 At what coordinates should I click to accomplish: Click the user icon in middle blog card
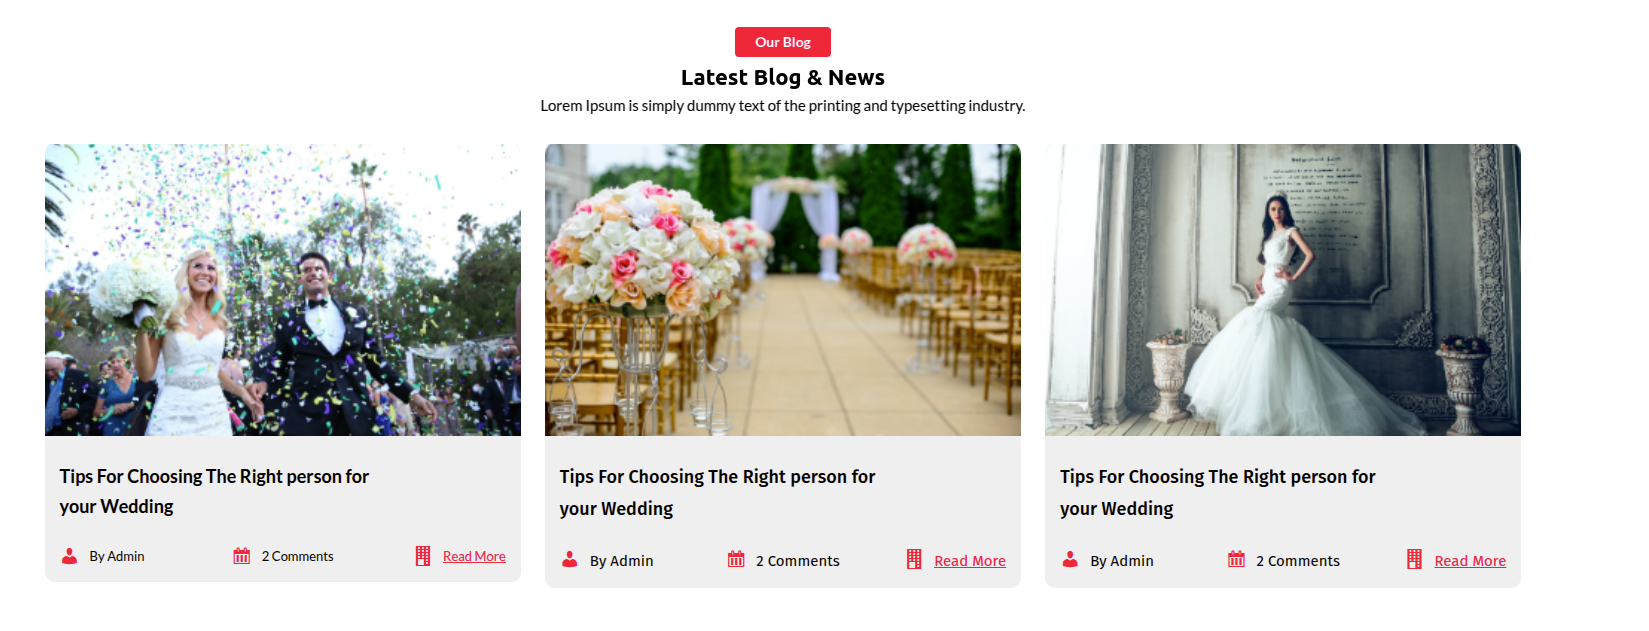click(x=570, y=560)
